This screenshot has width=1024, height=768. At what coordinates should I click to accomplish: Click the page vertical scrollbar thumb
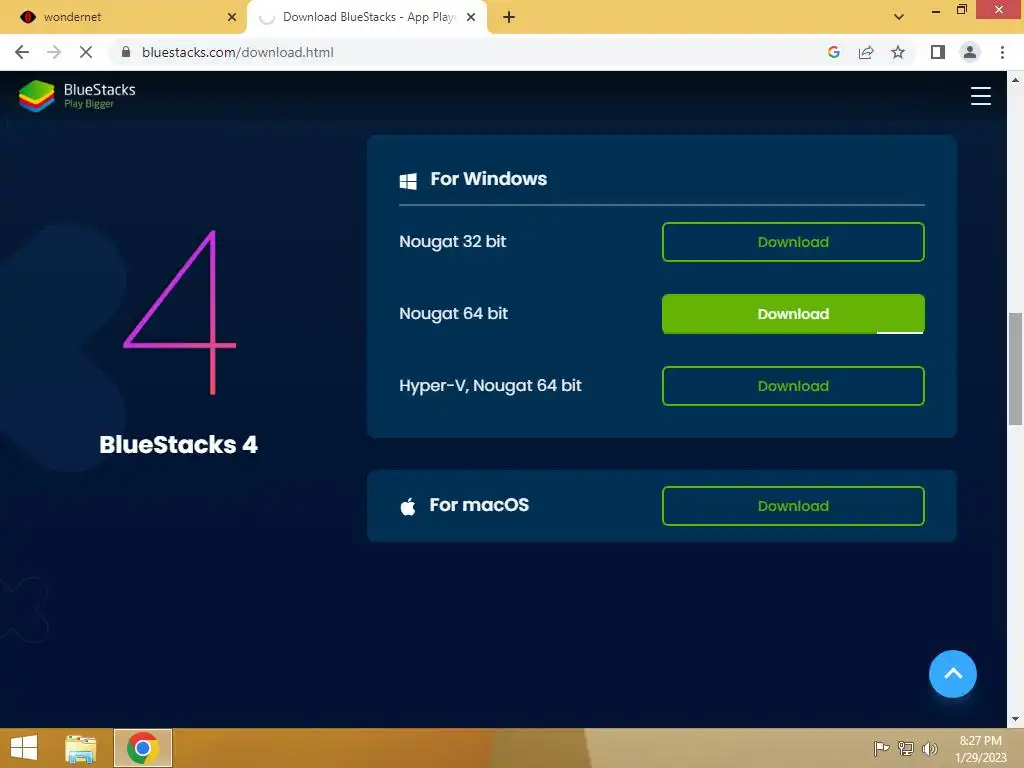(x=1015, y=369)
